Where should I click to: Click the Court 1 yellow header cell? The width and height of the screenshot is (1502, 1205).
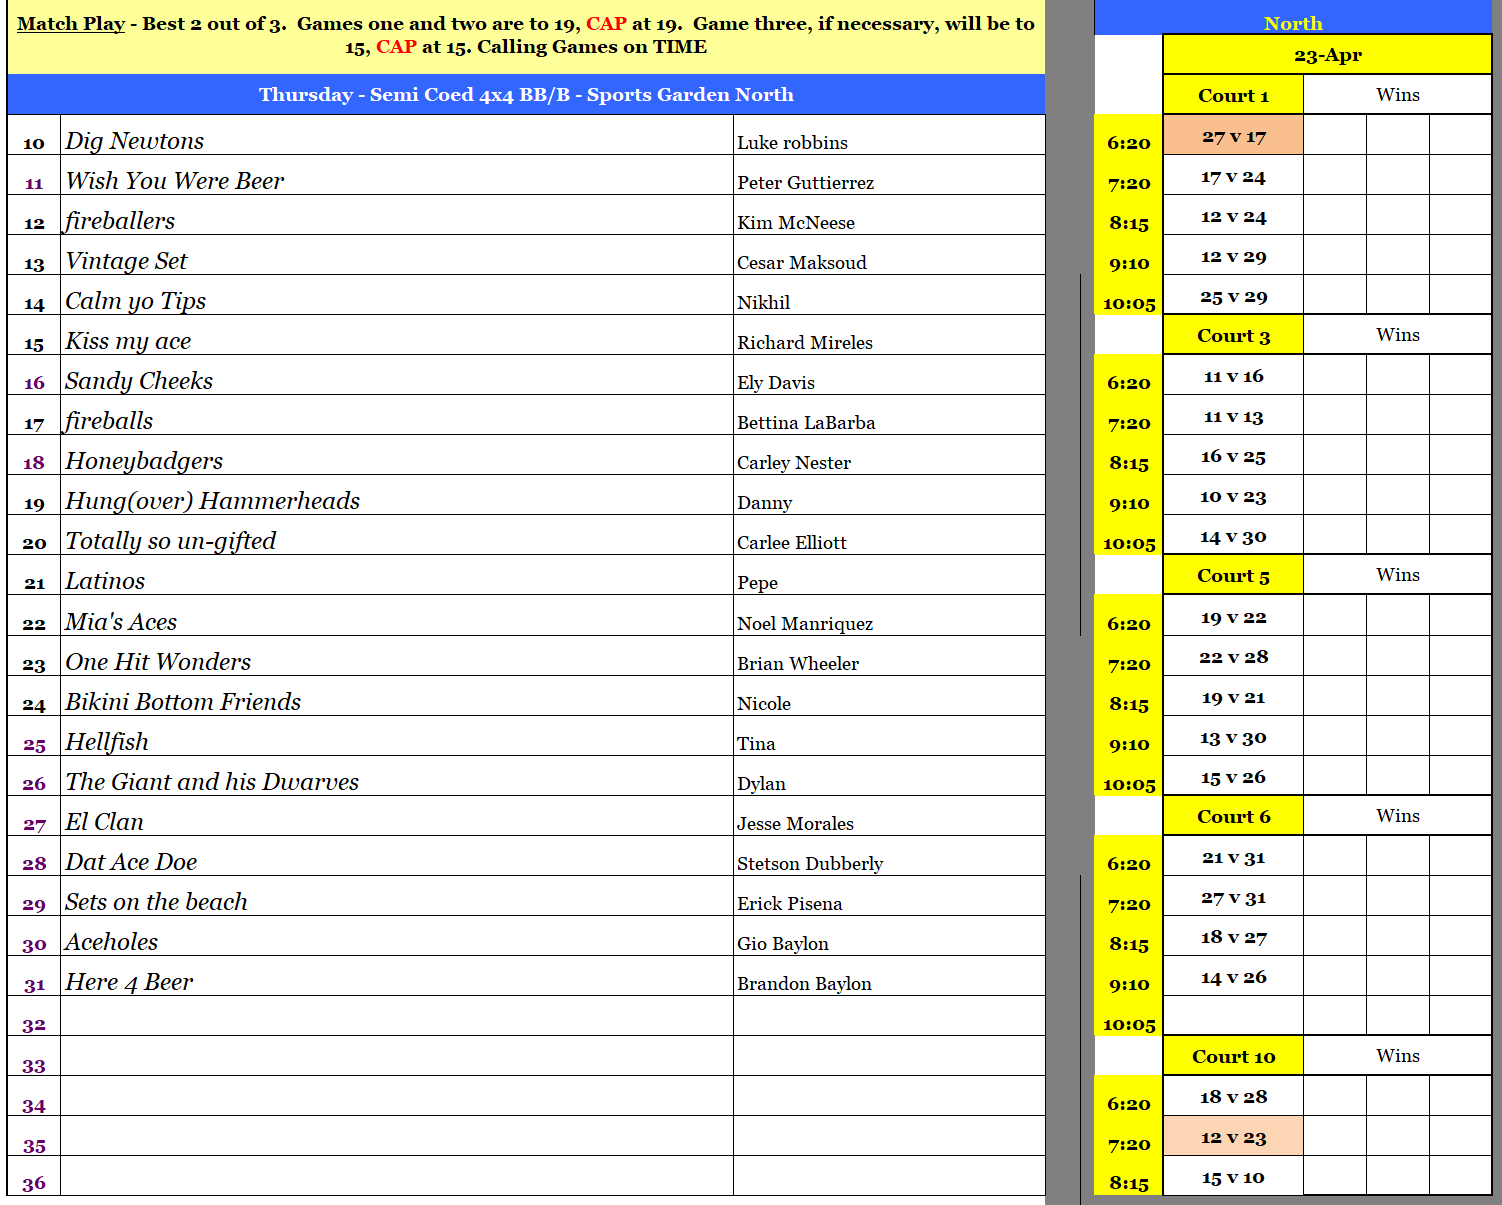coord(1232,96)
